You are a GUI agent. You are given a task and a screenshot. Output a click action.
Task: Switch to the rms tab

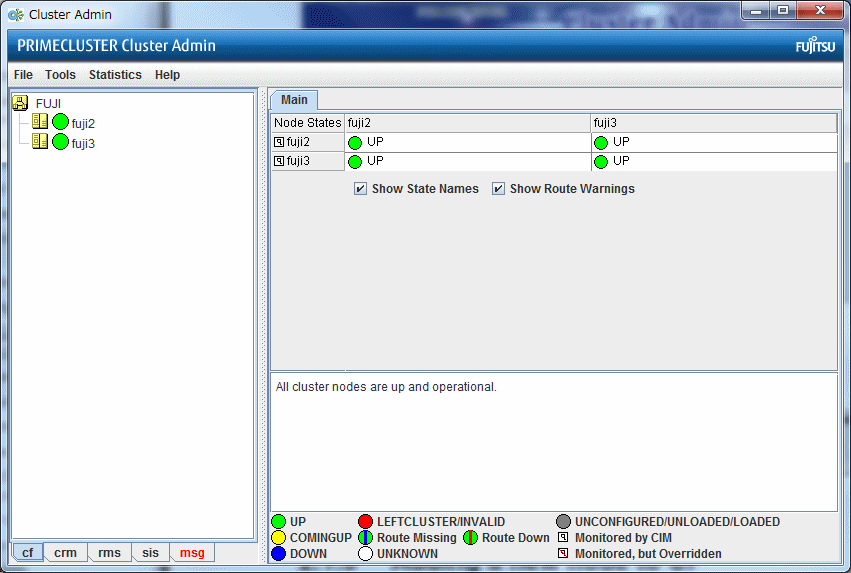tap(109, 552)
